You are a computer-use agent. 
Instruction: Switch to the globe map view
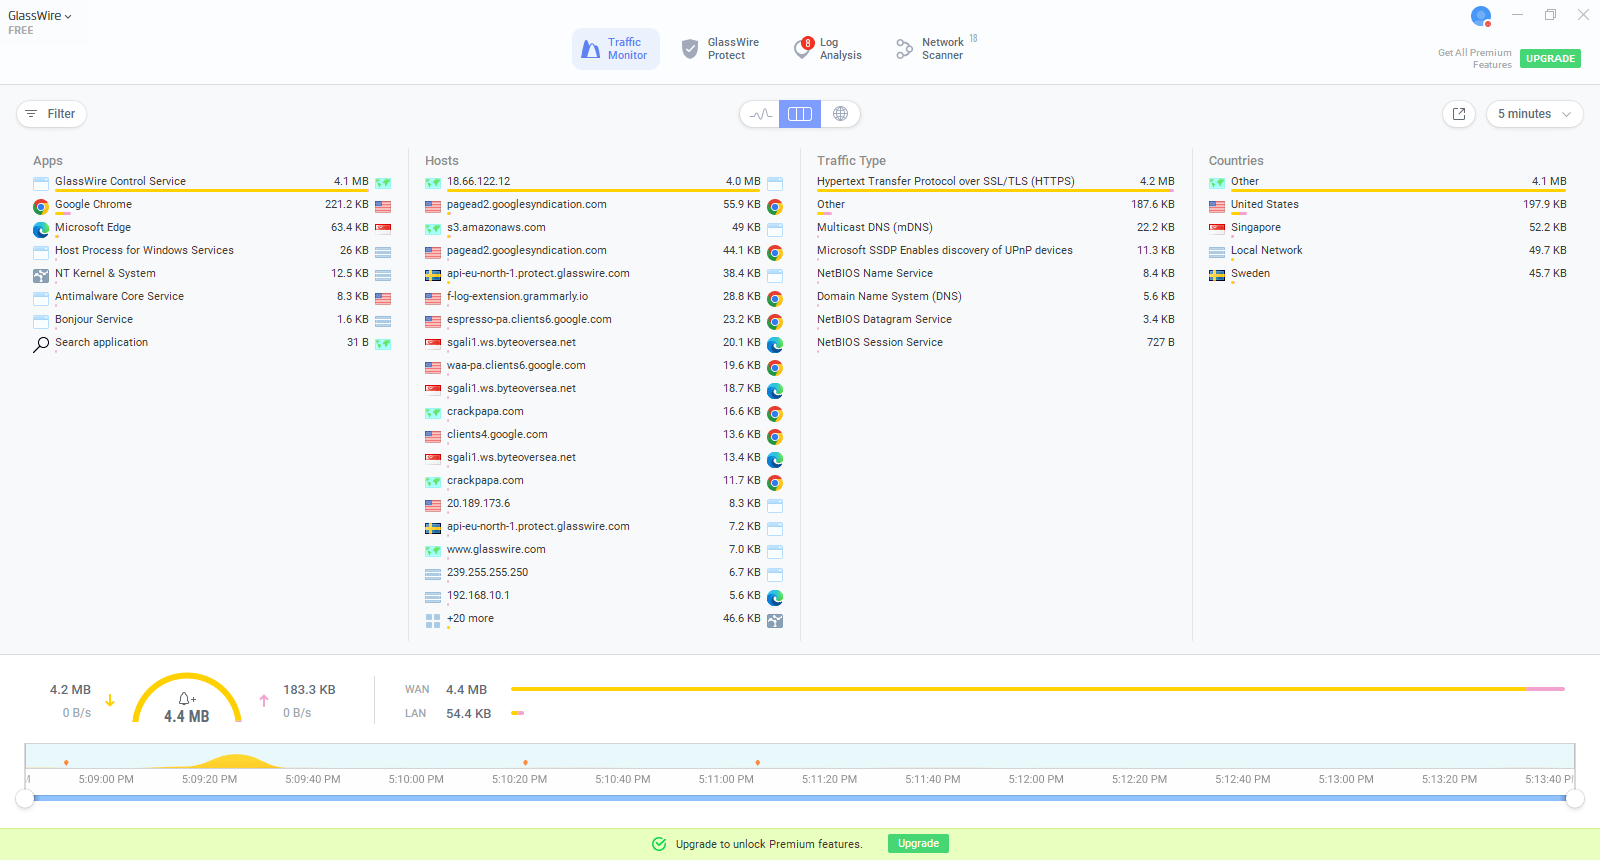(x=841, y=114)
